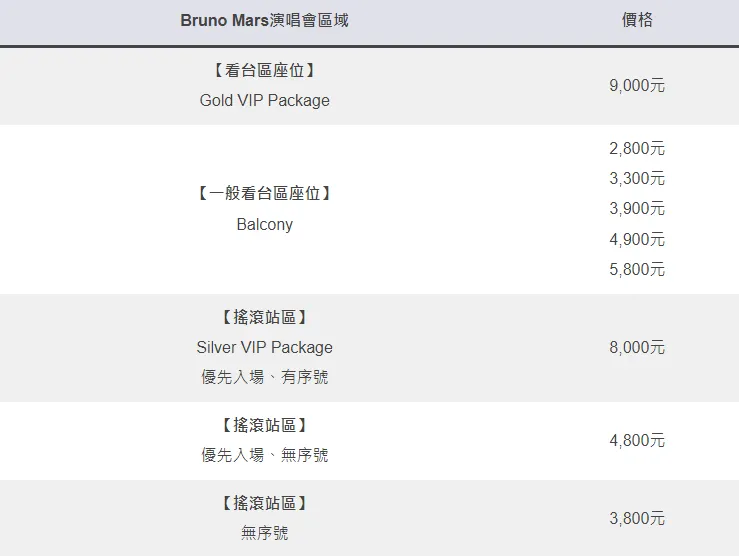Click the 【一般看台區座位】 label

coord(264,193)
